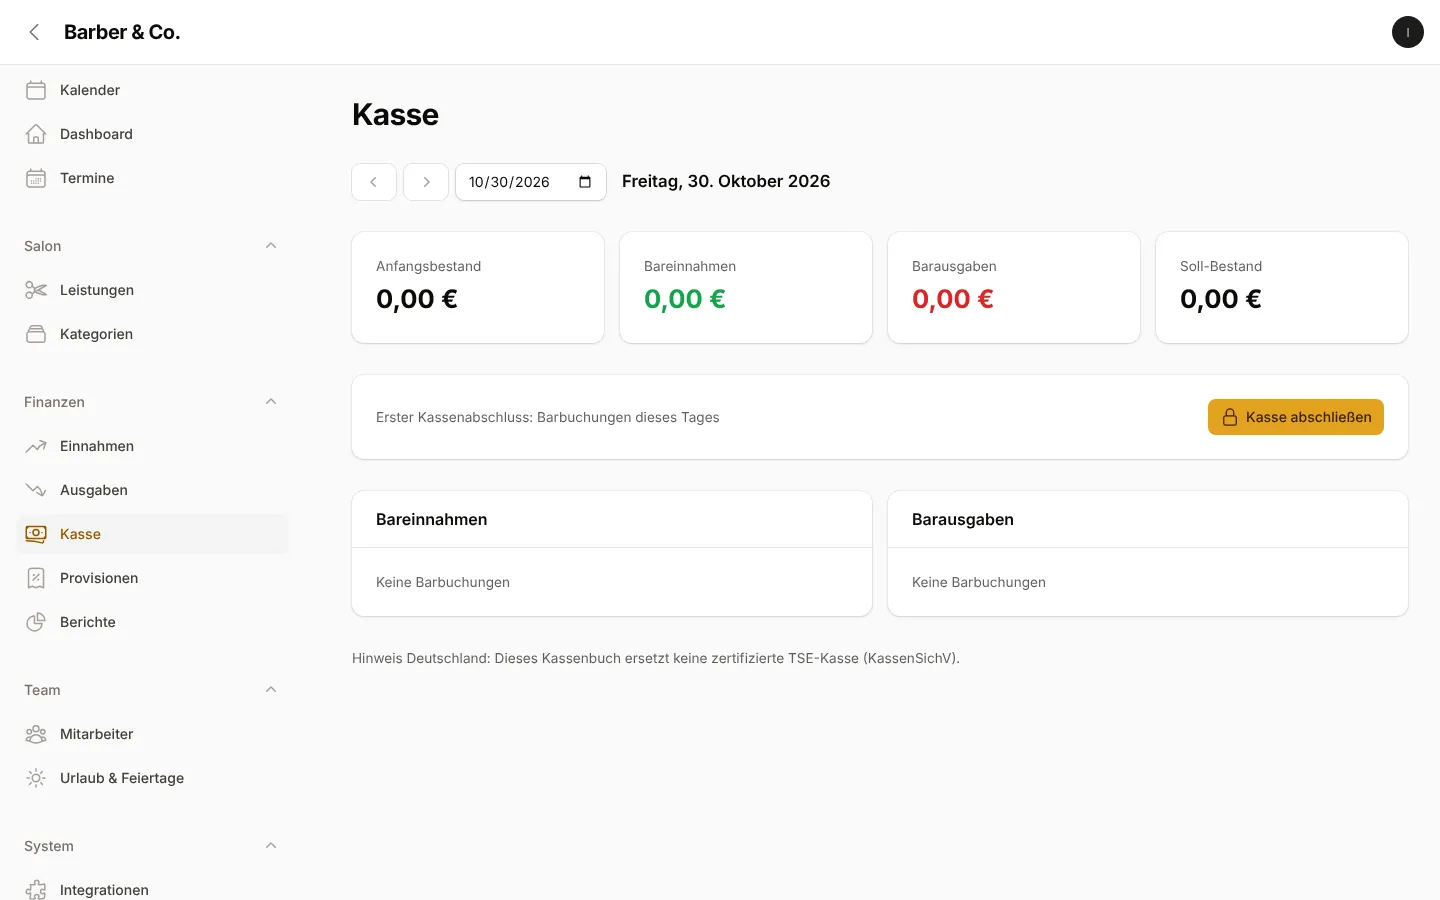This screenshot has height=900, width=1440.
Task: Open the Einnahmen link
Action: pyautogui.click(x=152, y=446)
